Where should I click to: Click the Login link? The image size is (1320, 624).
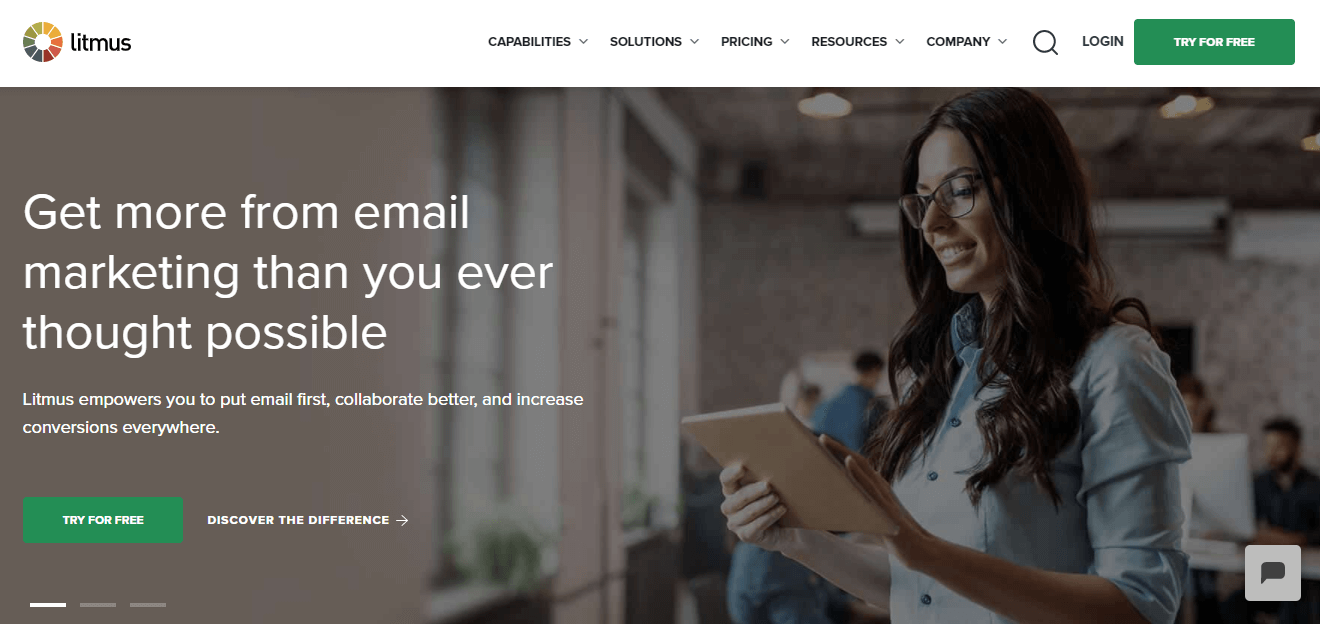click(x=1103, y=42)
